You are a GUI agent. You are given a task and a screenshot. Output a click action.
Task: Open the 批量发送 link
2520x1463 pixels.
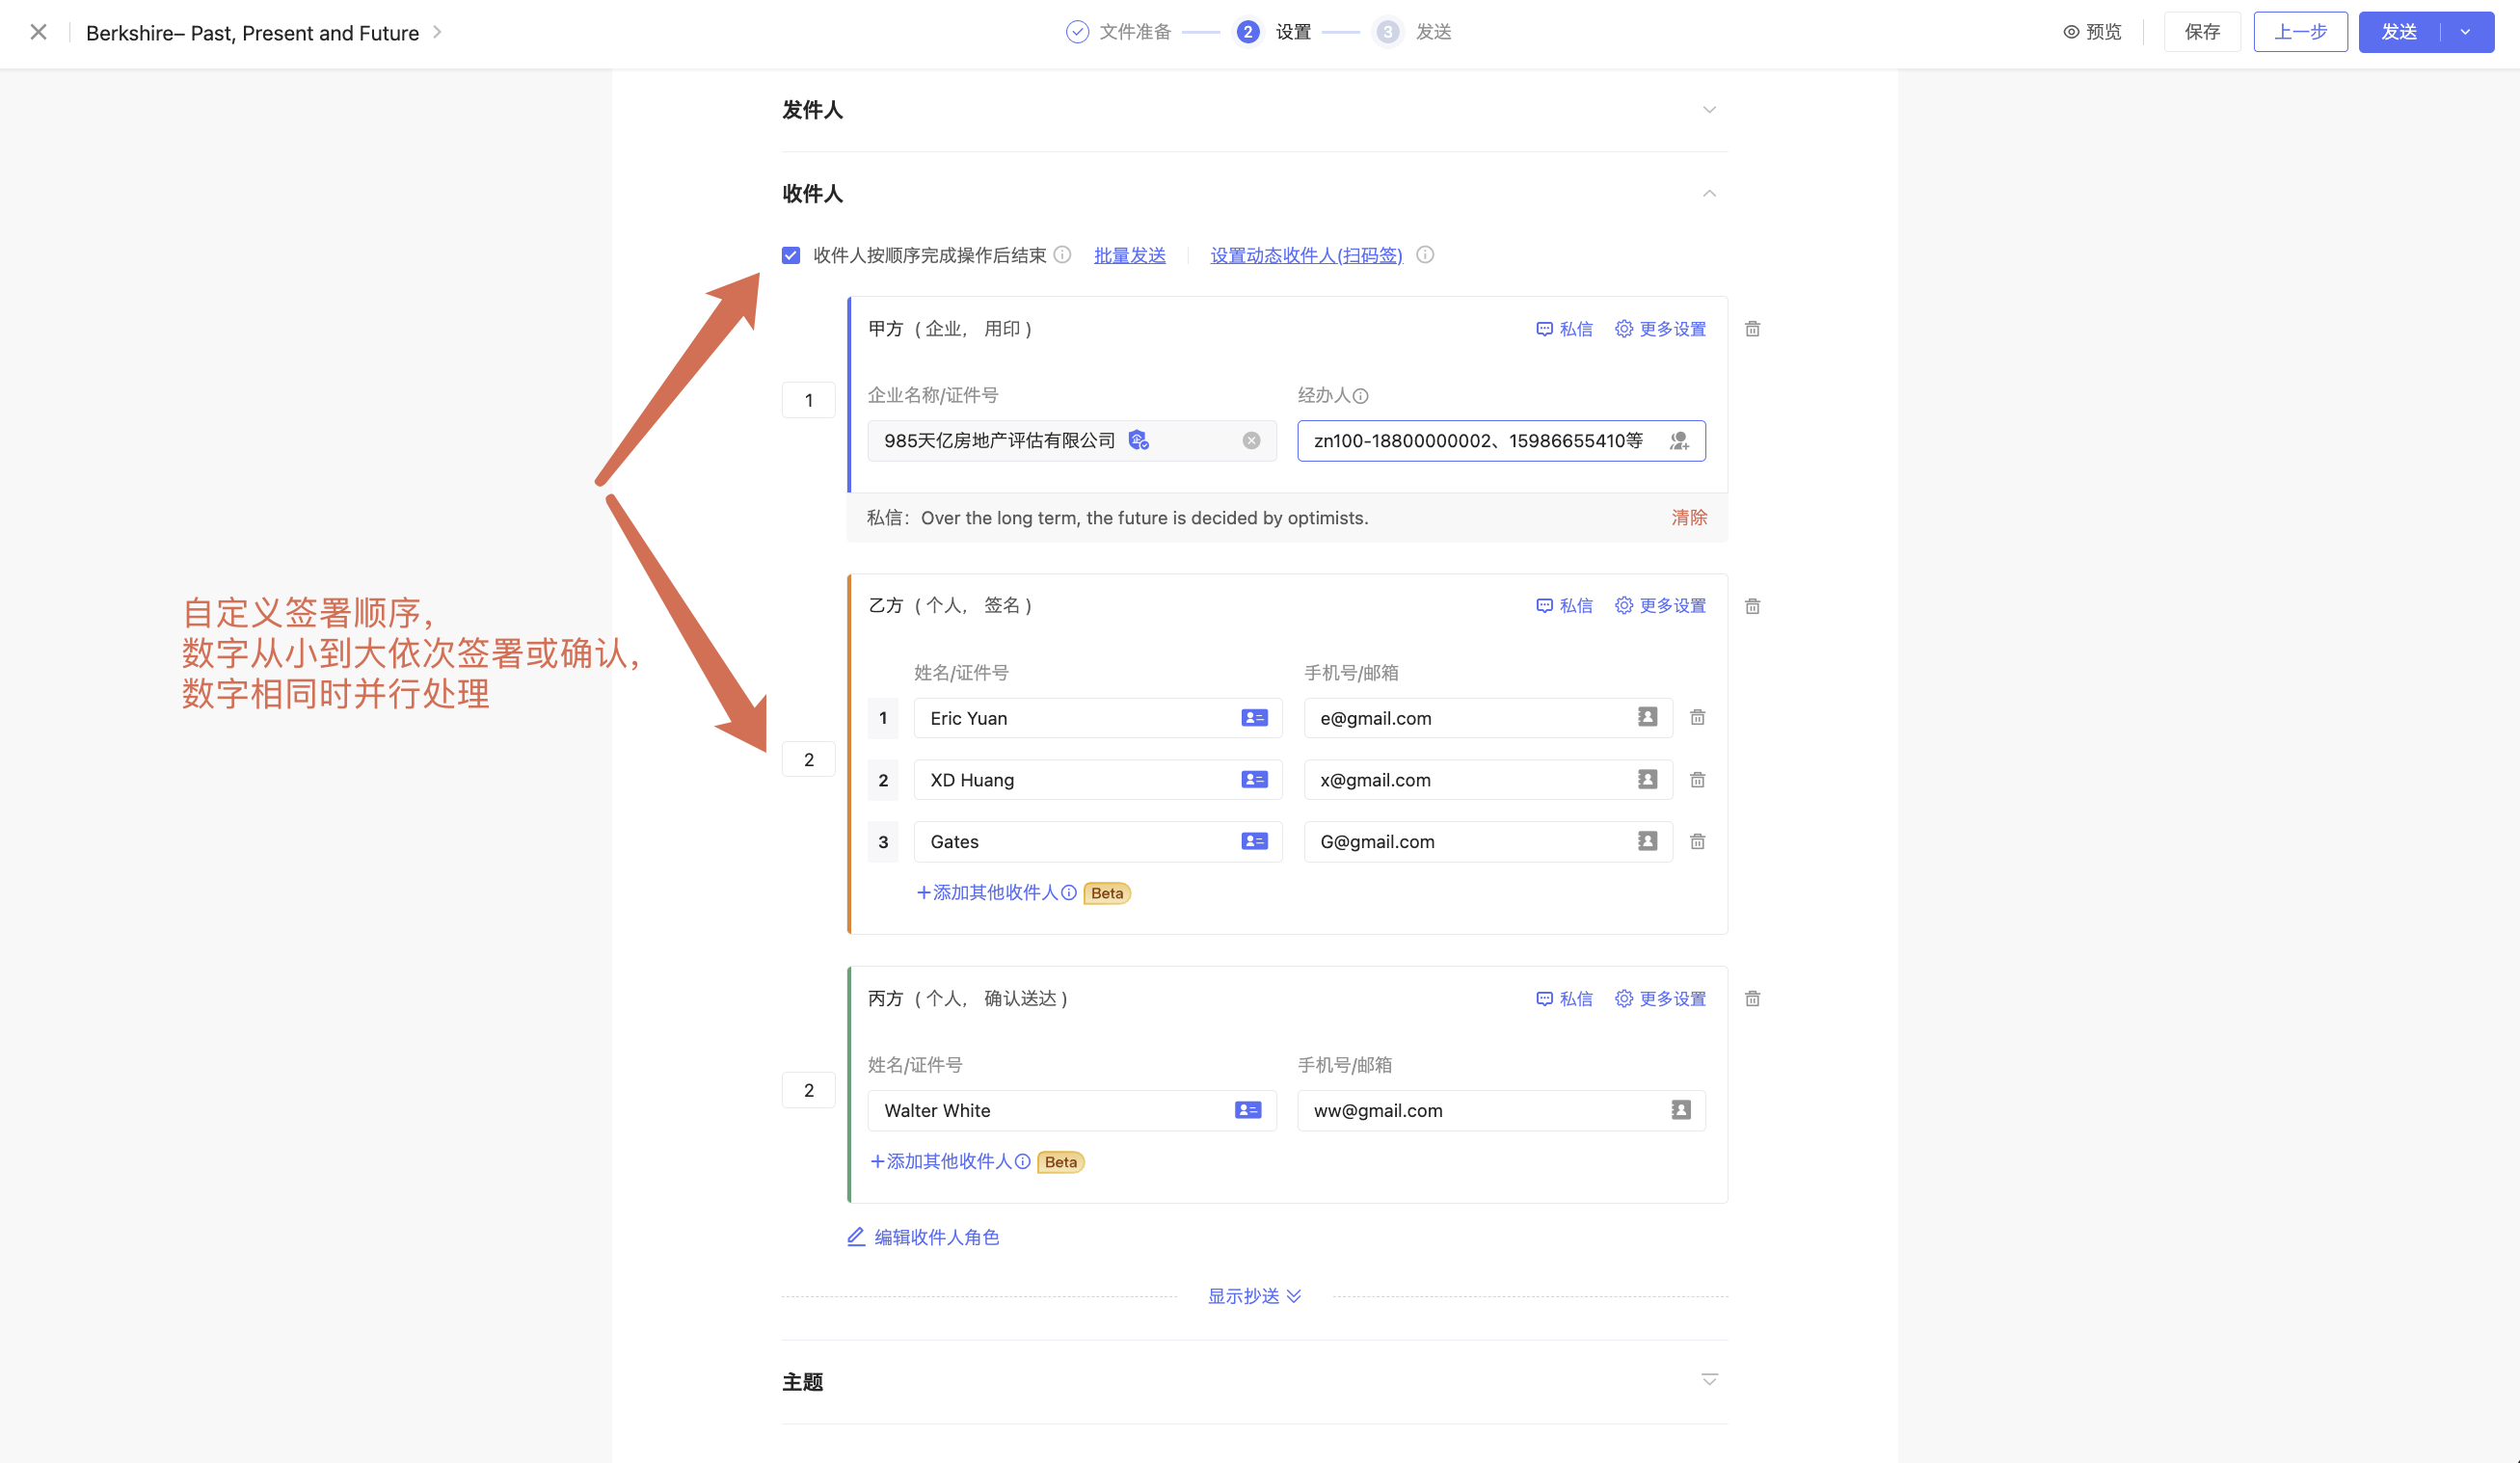click(x=1129, y=255)
